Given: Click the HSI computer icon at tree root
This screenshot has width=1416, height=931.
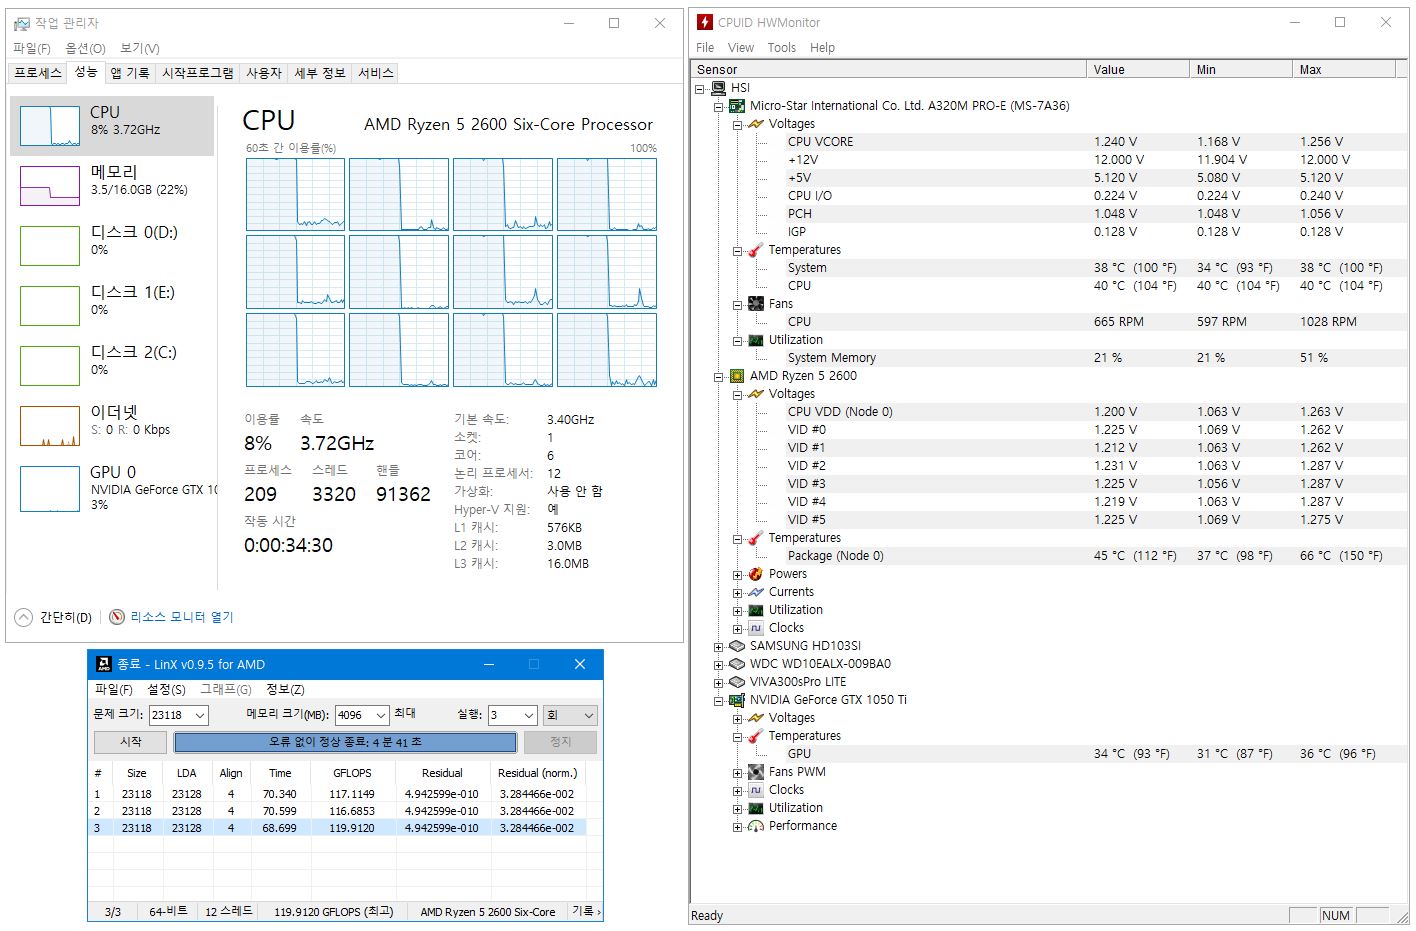Looking at the screenshot, I should 718,88.
